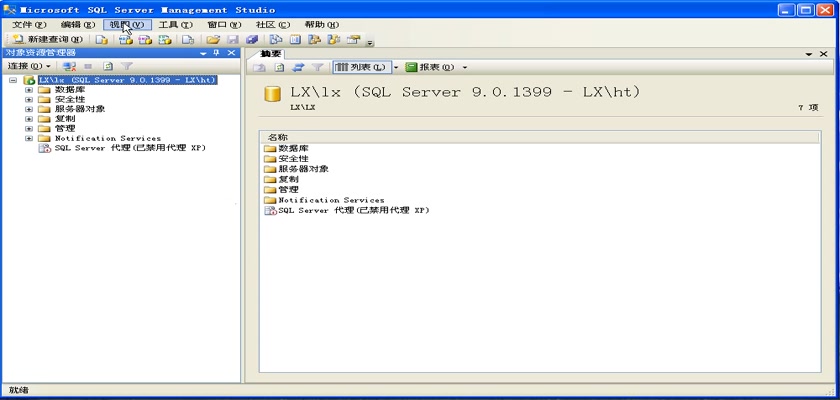
Task: Select 数据库 in Object Explorer tree
Action: (70, 90)
